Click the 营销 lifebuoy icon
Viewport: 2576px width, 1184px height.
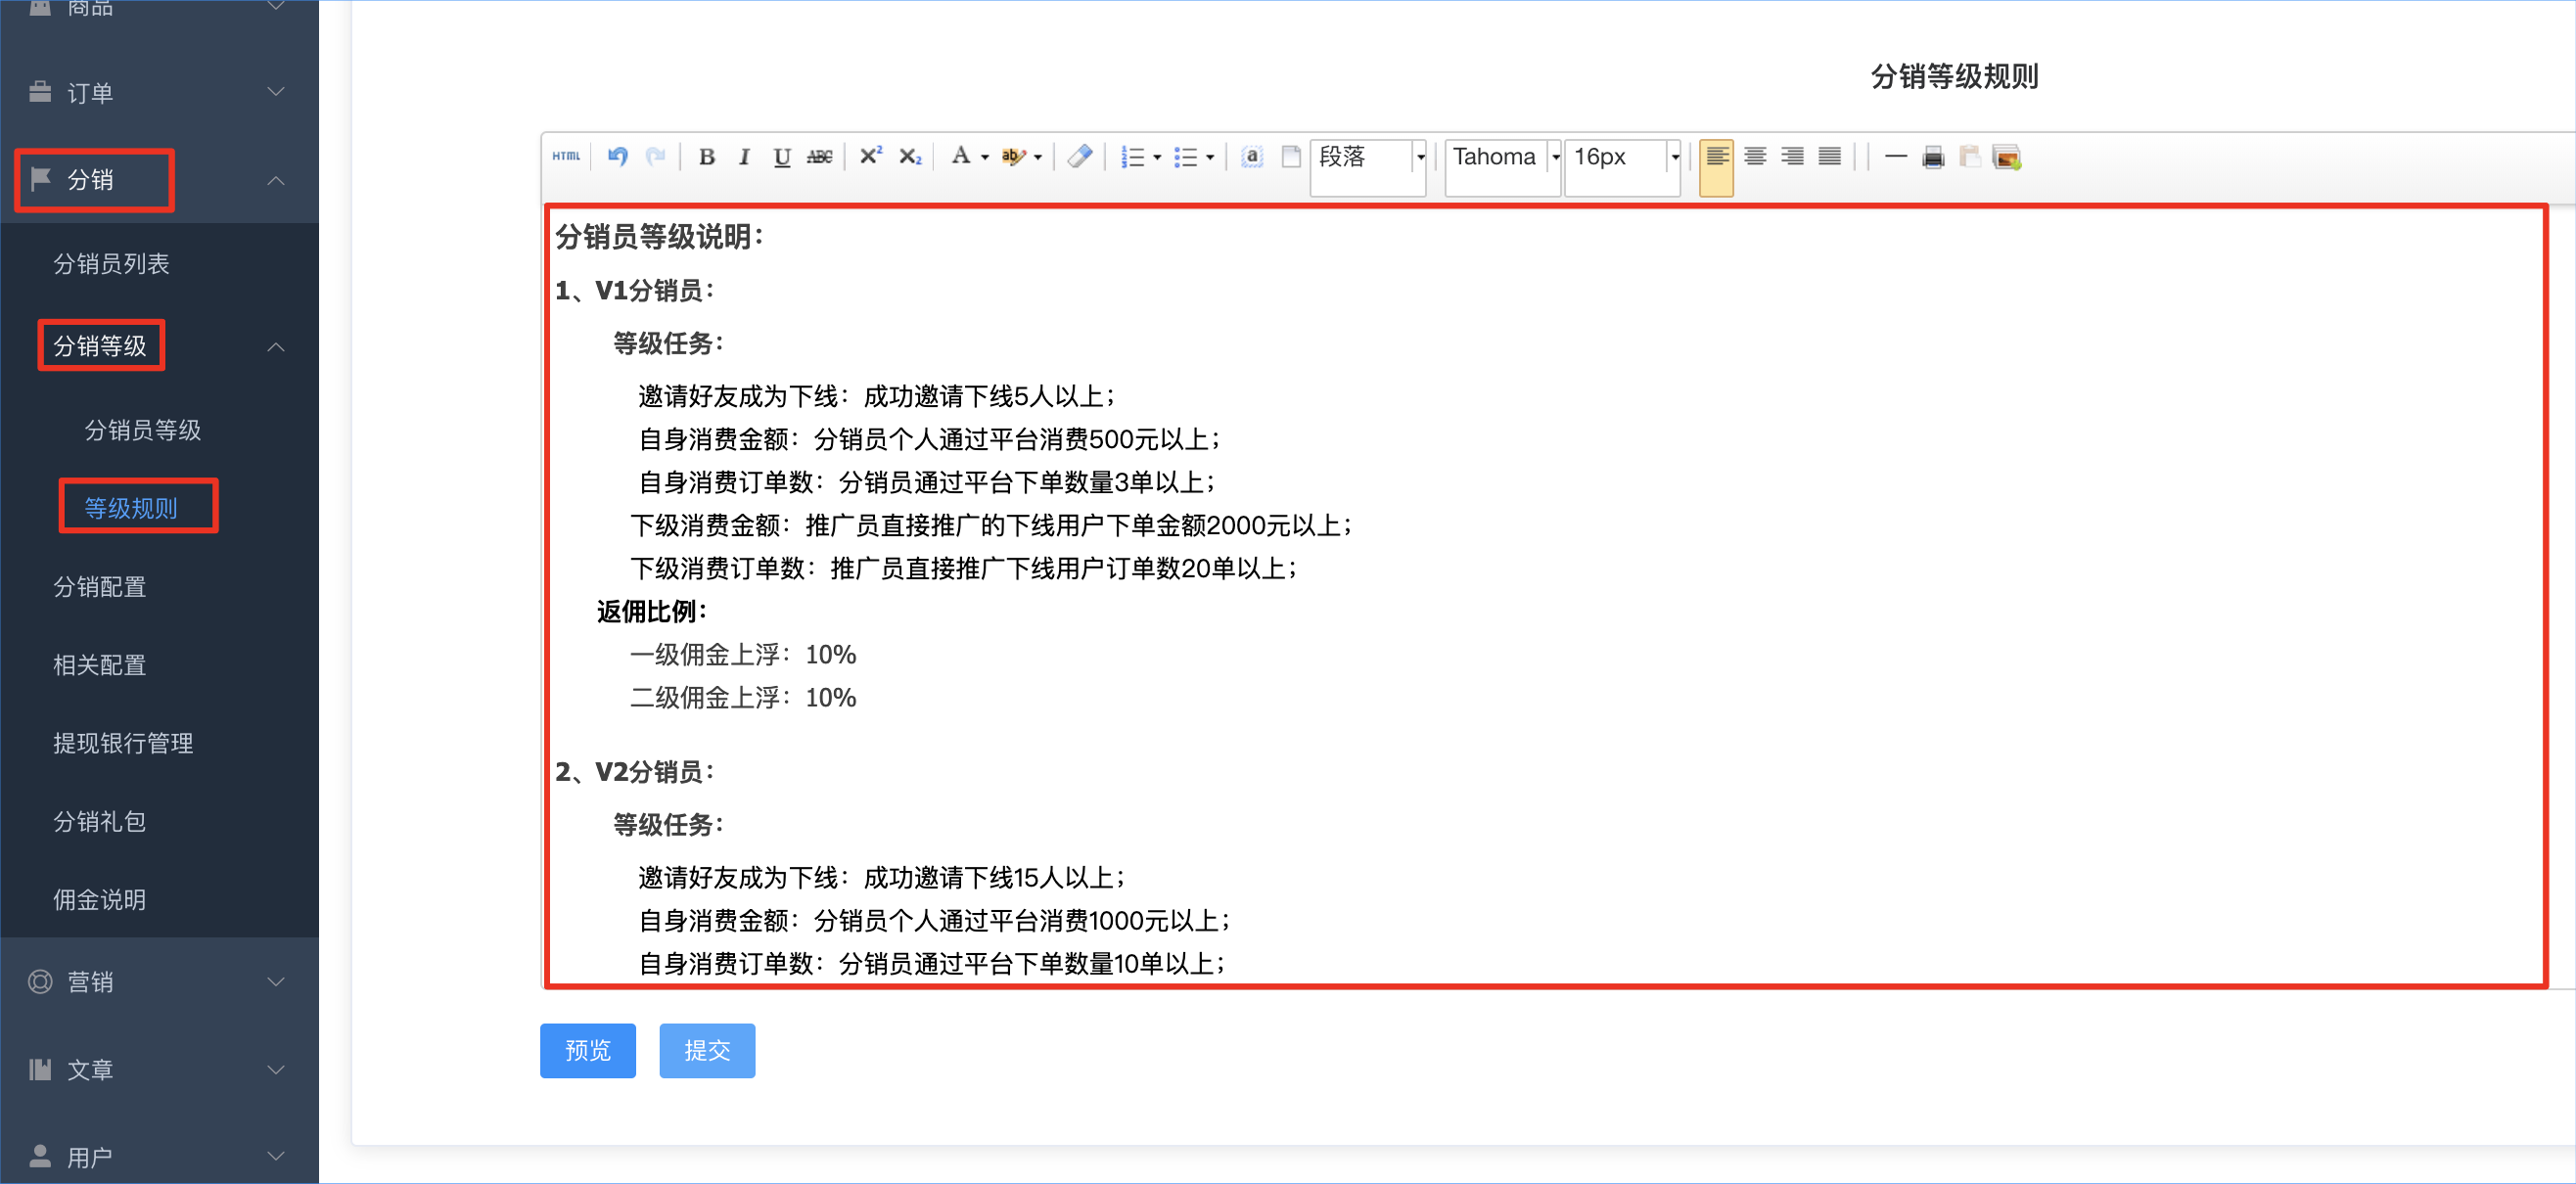[x=40, y=981]
